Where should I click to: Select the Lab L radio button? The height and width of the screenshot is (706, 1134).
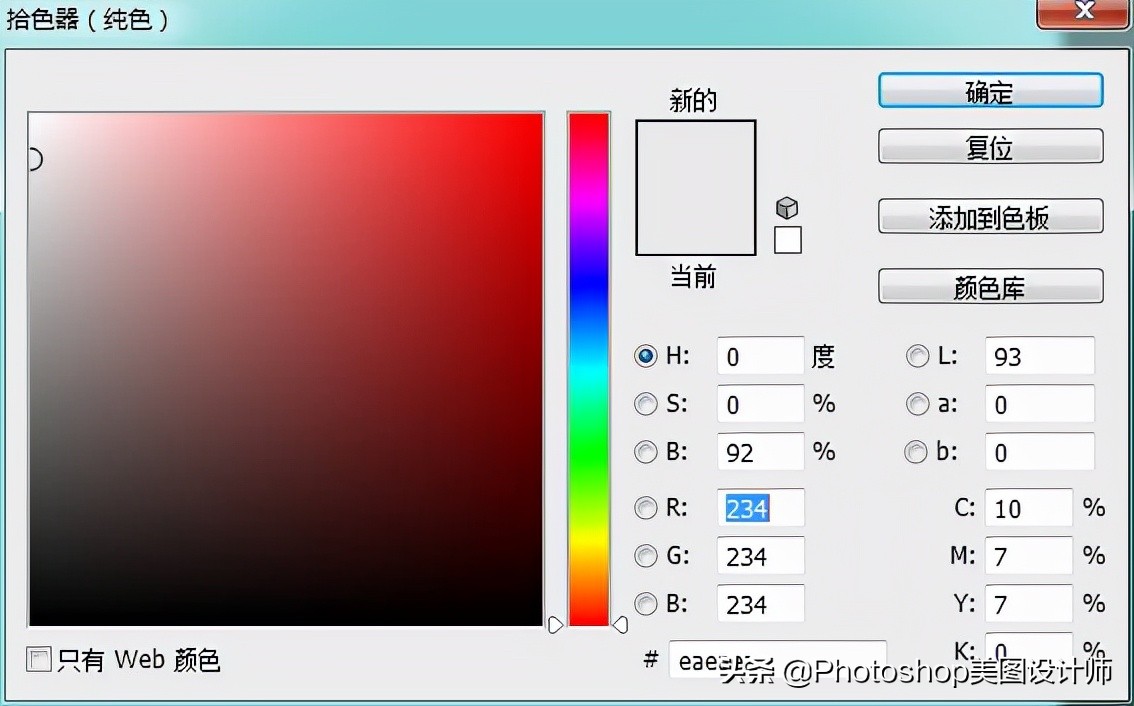[916, 356]
